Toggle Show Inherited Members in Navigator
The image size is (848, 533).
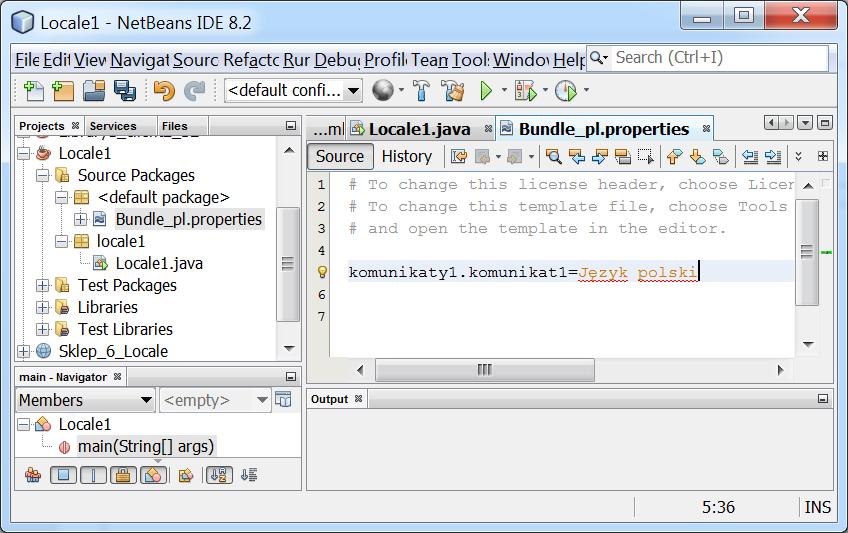[33, 475]
